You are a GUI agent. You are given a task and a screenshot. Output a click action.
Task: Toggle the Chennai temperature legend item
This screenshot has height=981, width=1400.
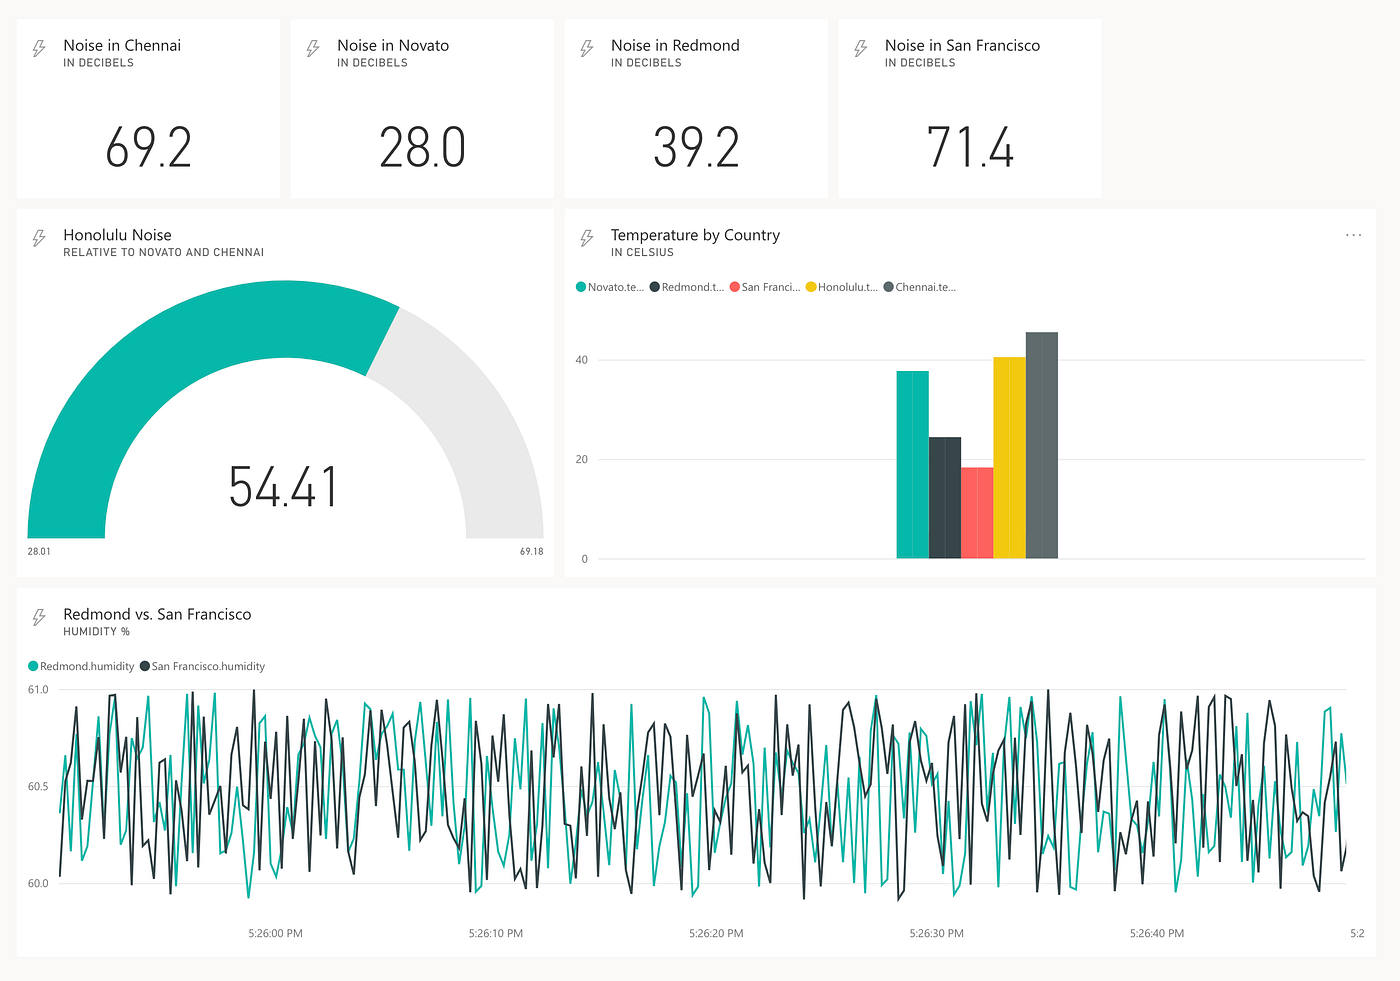pyautogui.click(x=919, y=286)
